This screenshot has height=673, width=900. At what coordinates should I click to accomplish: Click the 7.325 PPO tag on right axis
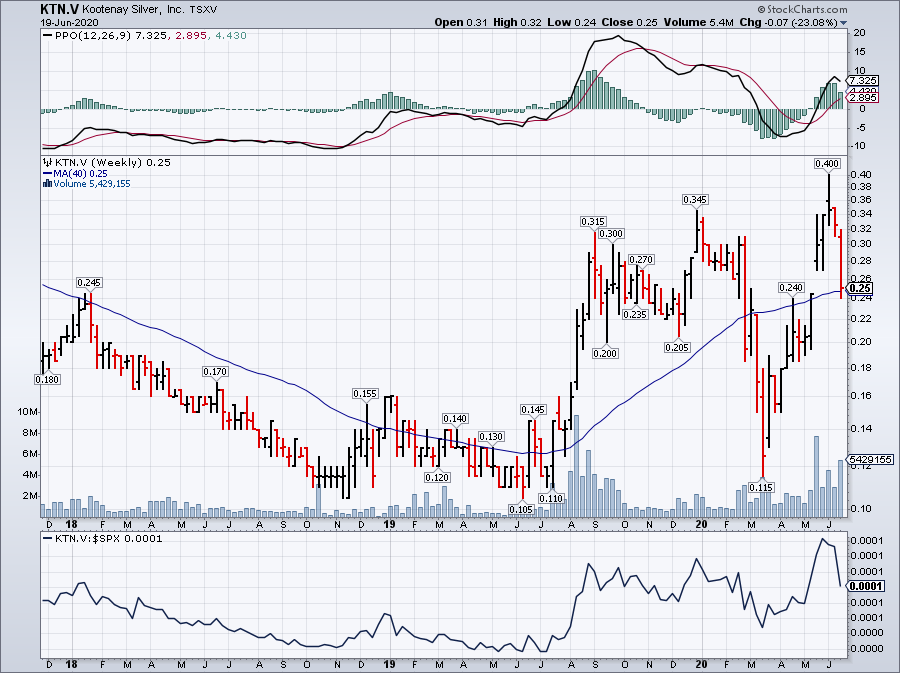[x=863, y=80]
